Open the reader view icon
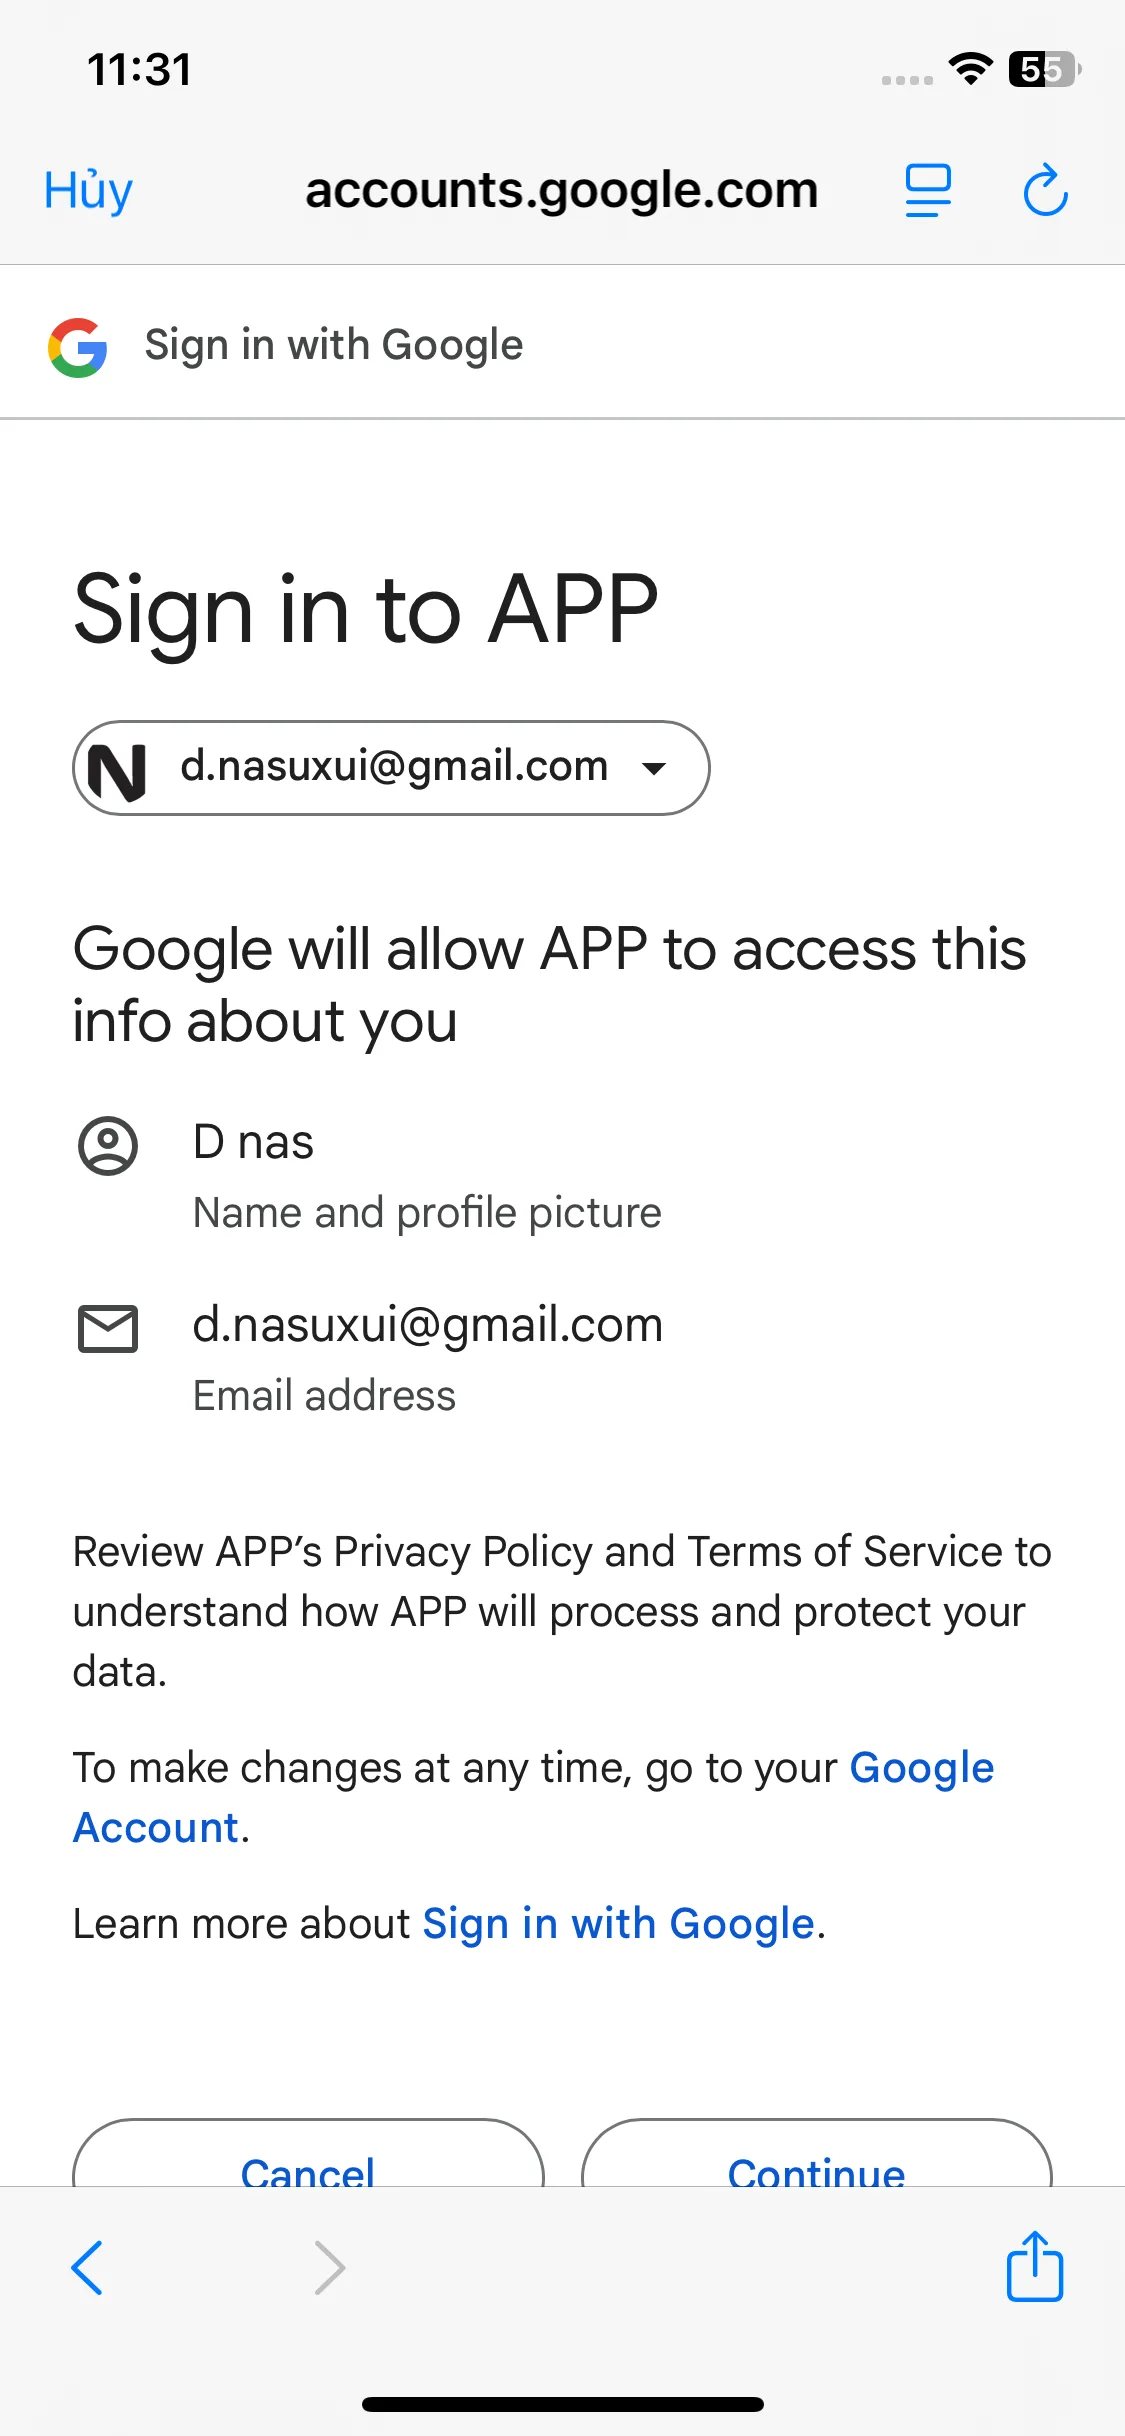This screenshot has height=2436, width=1125. (x=927, y=190)
